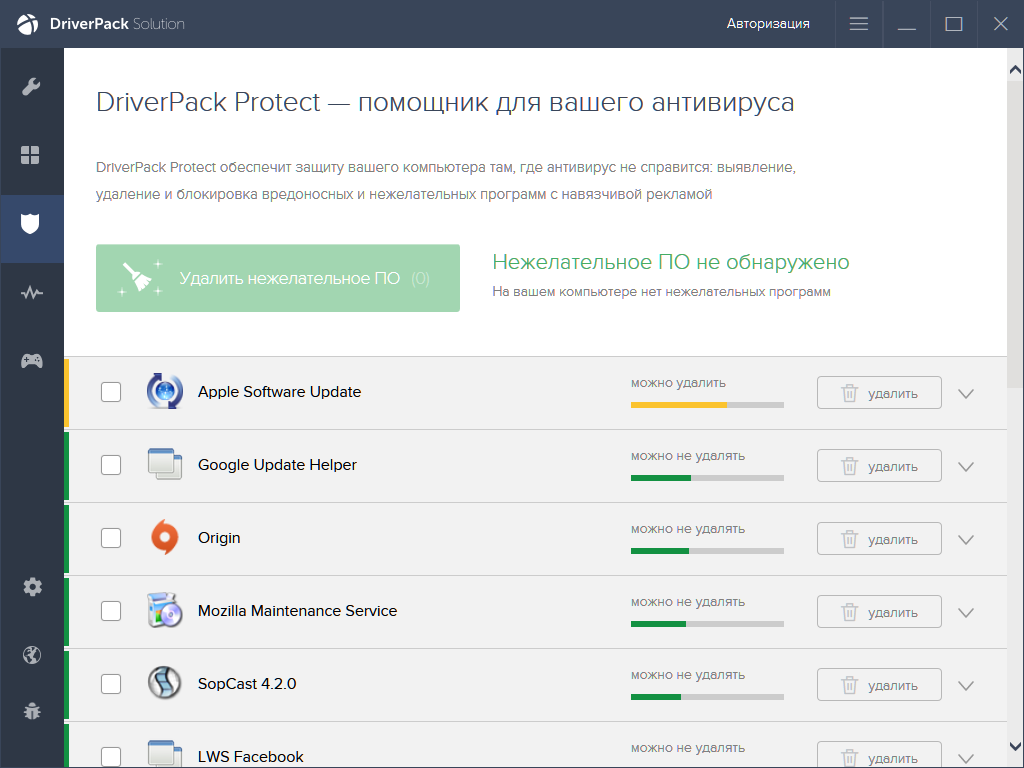Screen dimensions: 1024x768
Task: Open the wrench drivers section in sidebar
Action: click(31, 86)
